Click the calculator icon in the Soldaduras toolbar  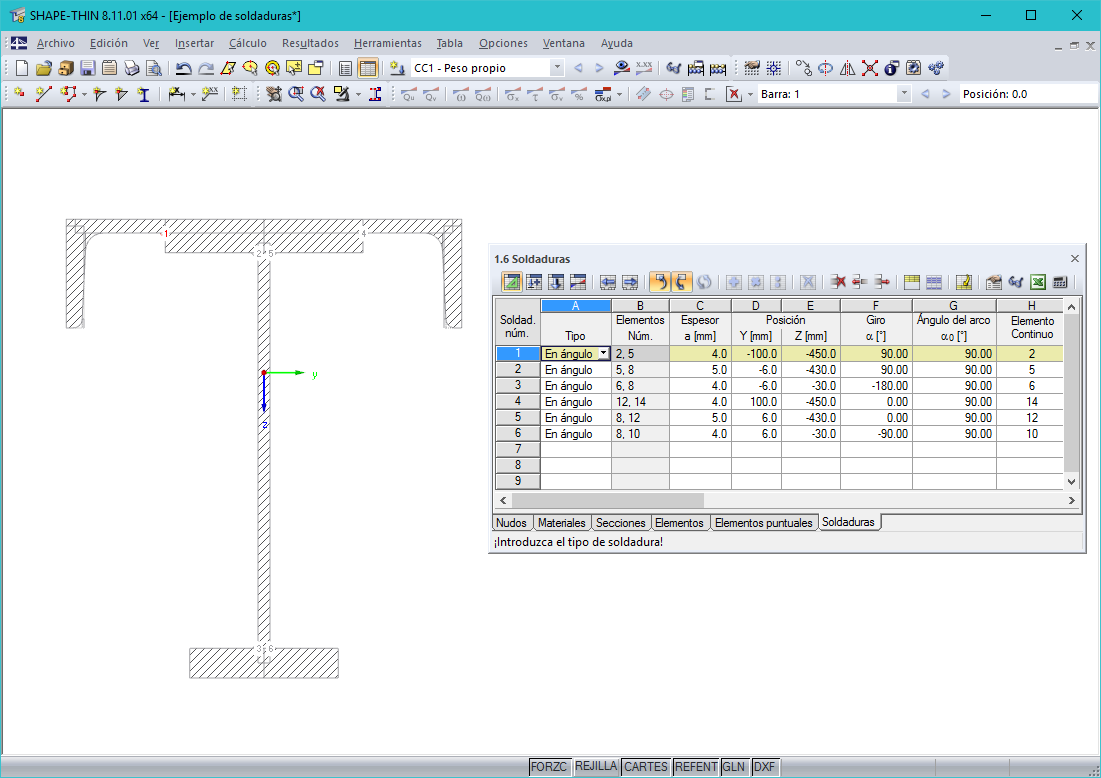(x=1060, y=282)
